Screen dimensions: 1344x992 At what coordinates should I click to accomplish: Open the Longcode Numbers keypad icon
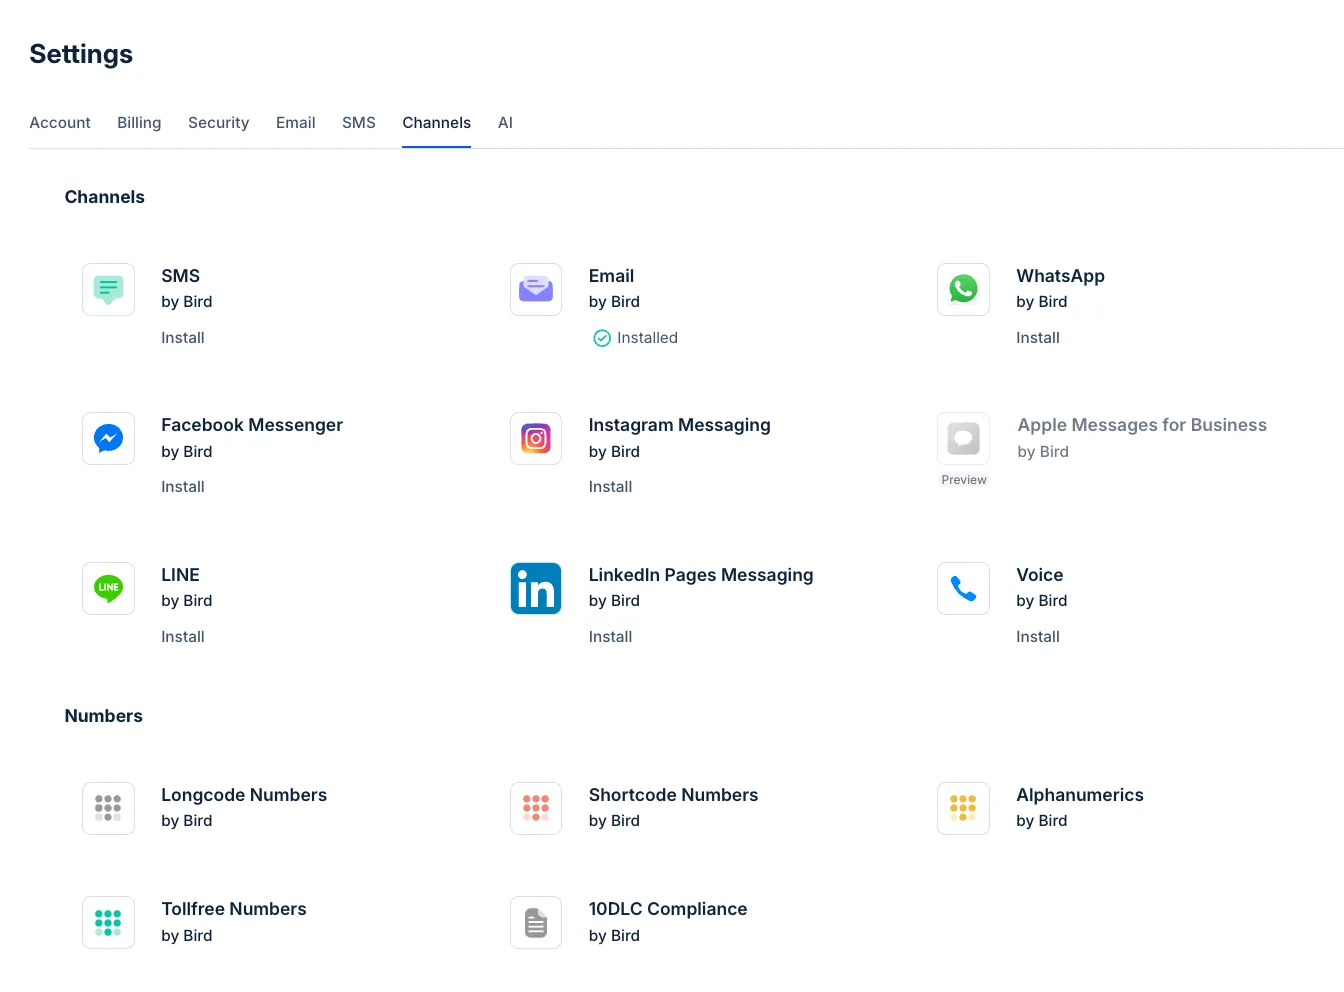pyautogui.click(x=108, y=808)
